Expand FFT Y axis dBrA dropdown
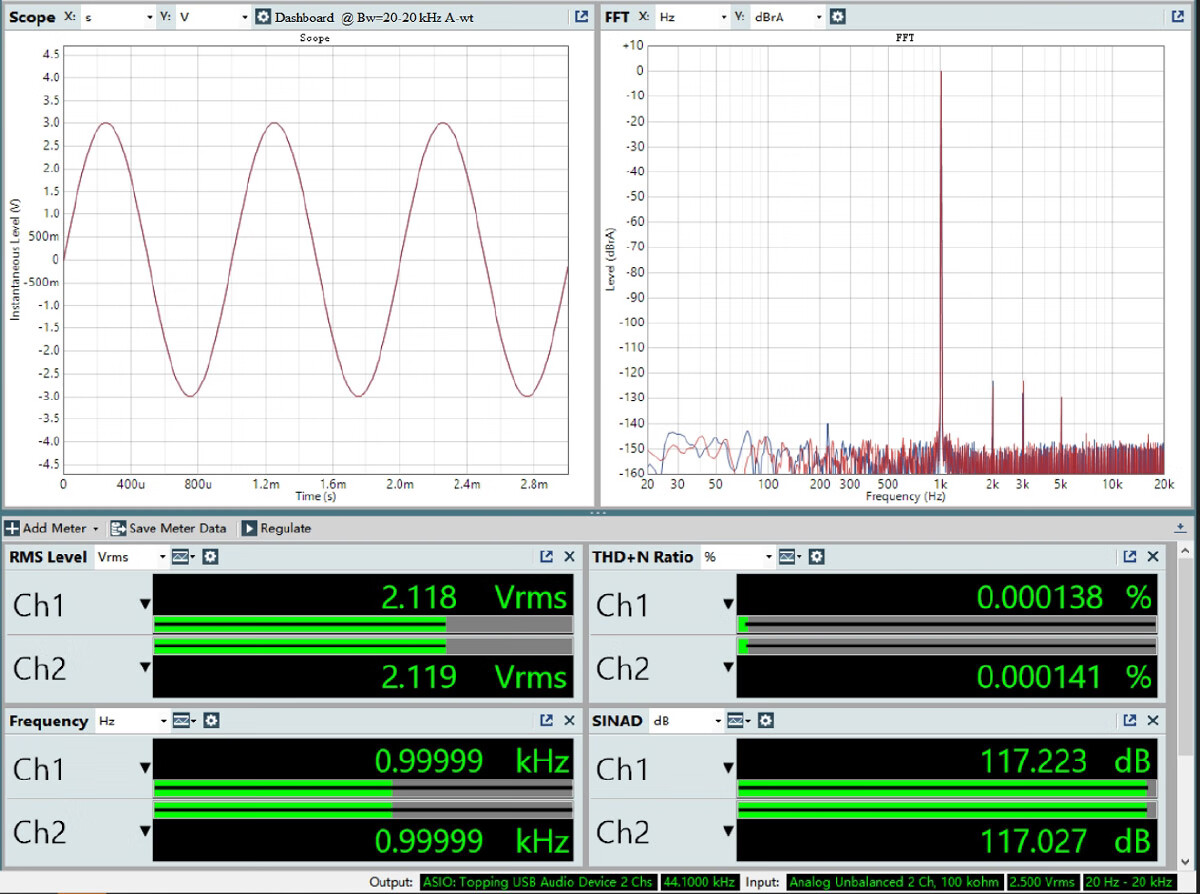Screen dimensions: 1200x894 [819, 17]
